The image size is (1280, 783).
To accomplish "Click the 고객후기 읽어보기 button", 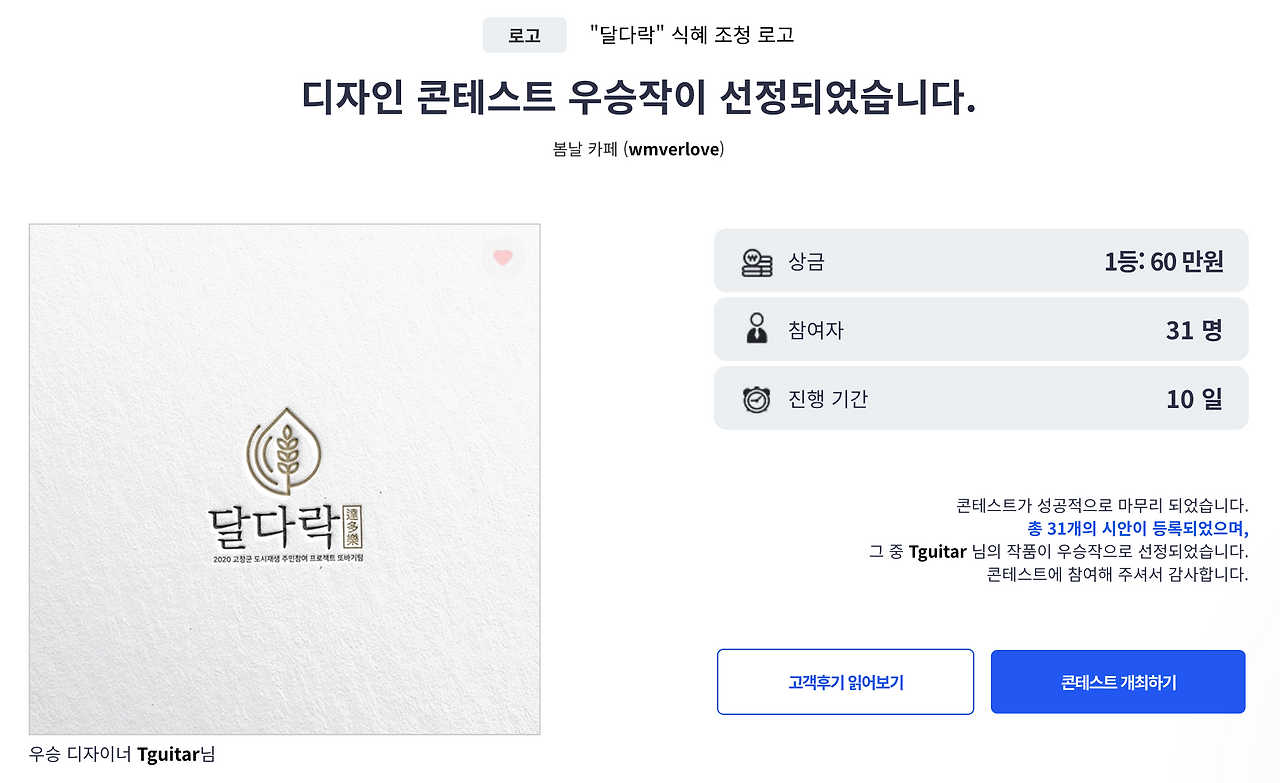I will pos(845,681).
